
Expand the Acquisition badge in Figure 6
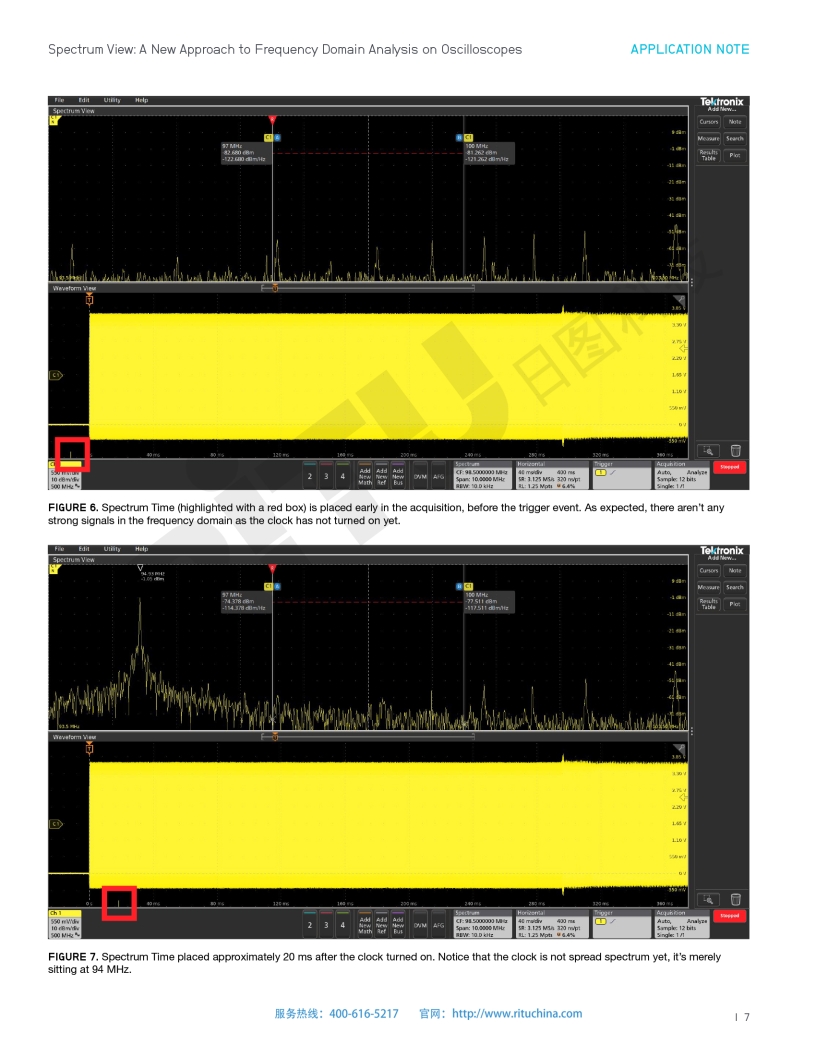point(684,475)
